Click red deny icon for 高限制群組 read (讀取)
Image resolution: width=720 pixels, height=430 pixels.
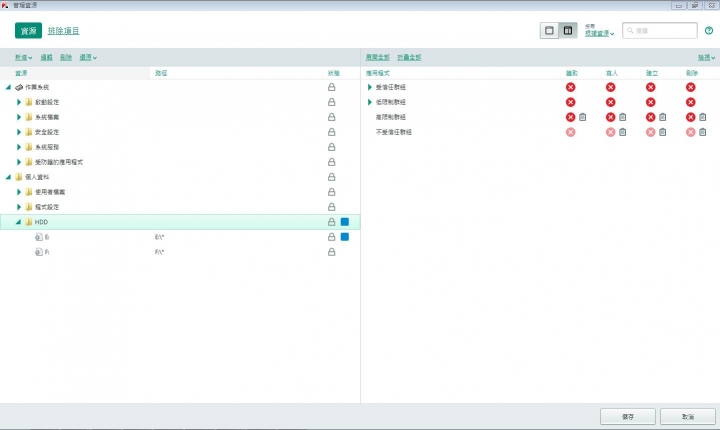(x=570, y=117)
